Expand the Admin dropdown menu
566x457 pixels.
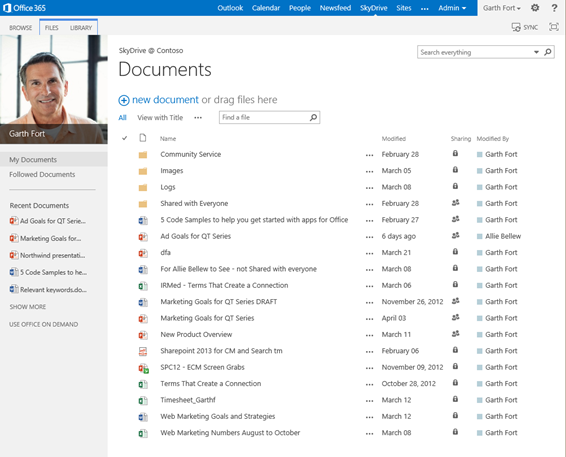(x=452, y=8)
